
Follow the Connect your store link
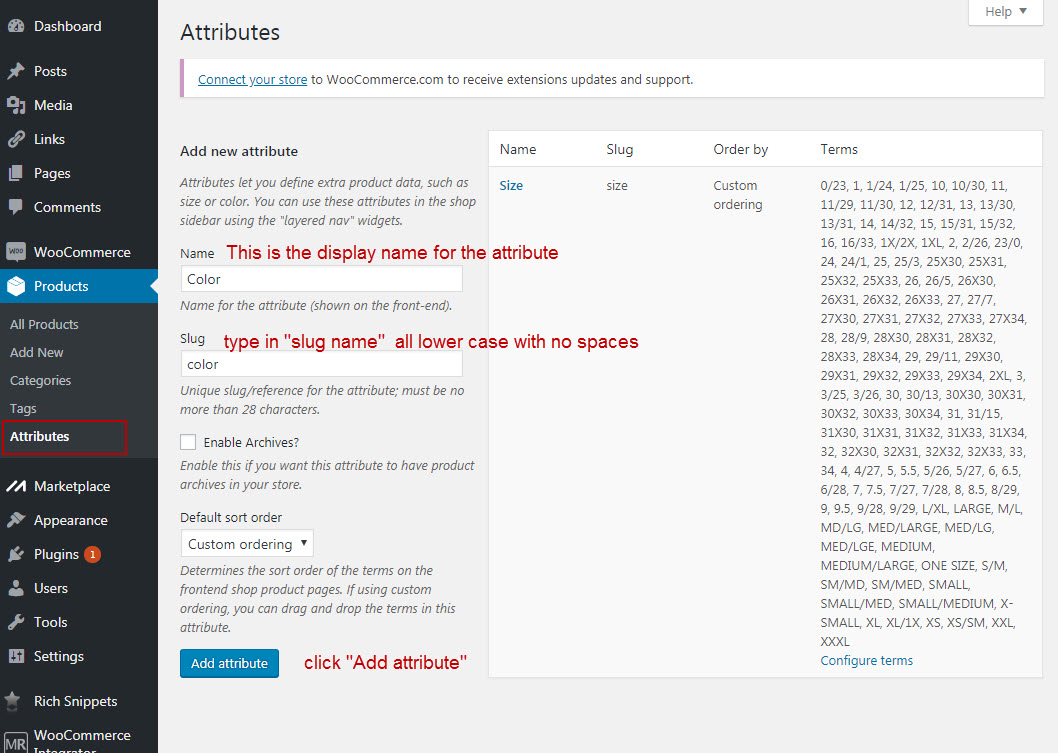(x=252, y=80)
